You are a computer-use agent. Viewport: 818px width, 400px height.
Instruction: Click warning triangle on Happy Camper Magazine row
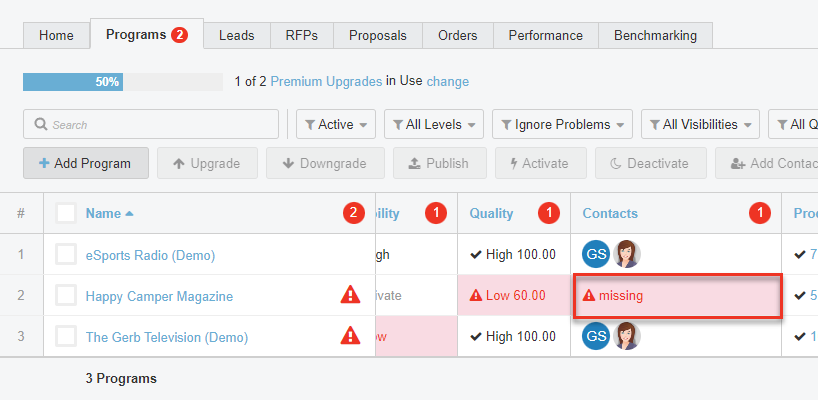(350, 295)
